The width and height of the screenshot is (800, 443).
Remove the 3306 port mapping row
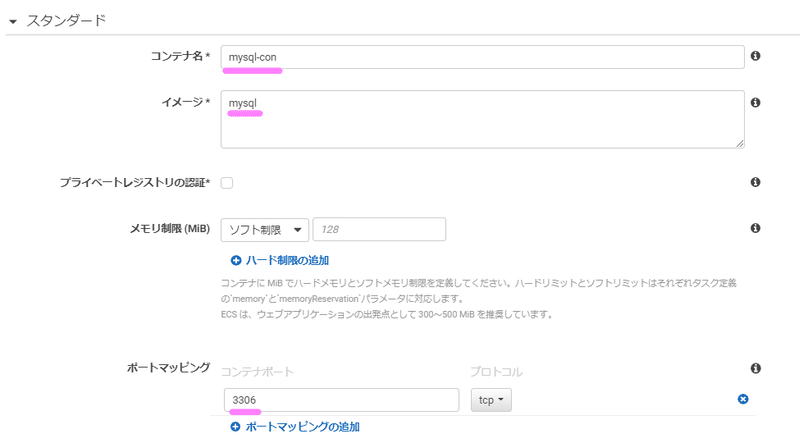[x=743, y=399]
